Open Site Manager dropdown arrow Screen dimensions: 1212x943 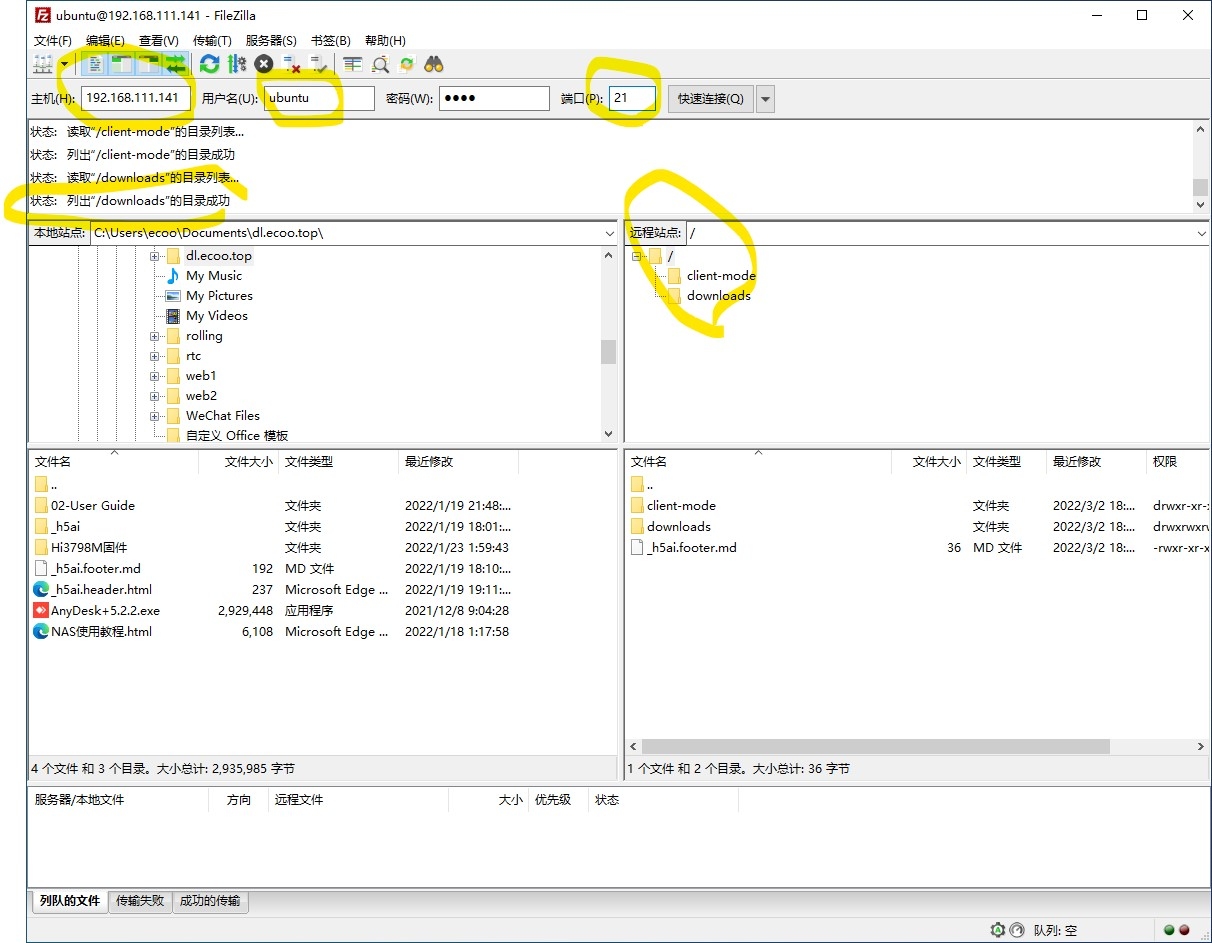pyautogui.click(x=64, y=65)
